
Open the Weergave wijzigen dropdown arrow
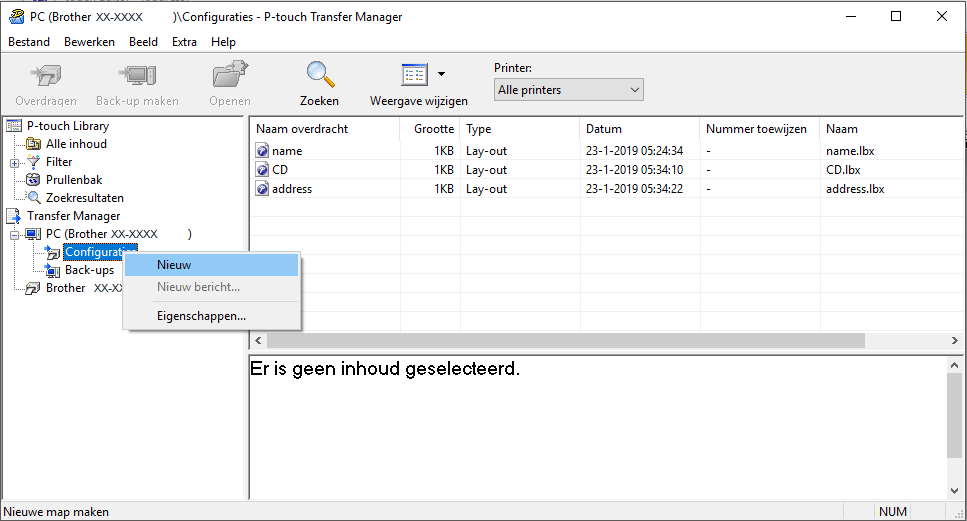[442, 74]
